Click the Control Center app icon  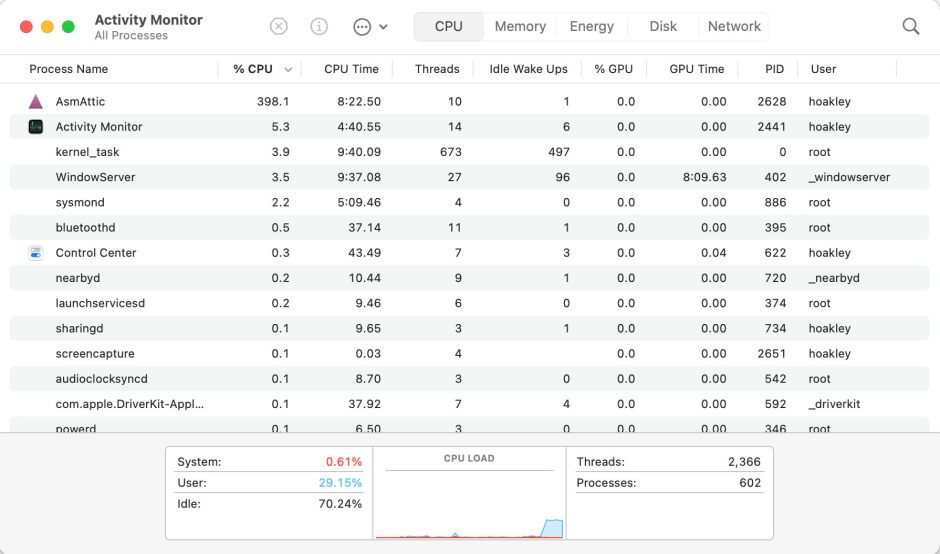click(x=36, y=252)
